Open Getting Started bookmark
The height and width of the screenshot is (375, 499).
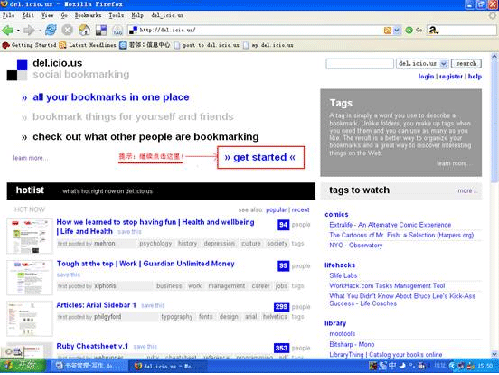pos(29,45)
